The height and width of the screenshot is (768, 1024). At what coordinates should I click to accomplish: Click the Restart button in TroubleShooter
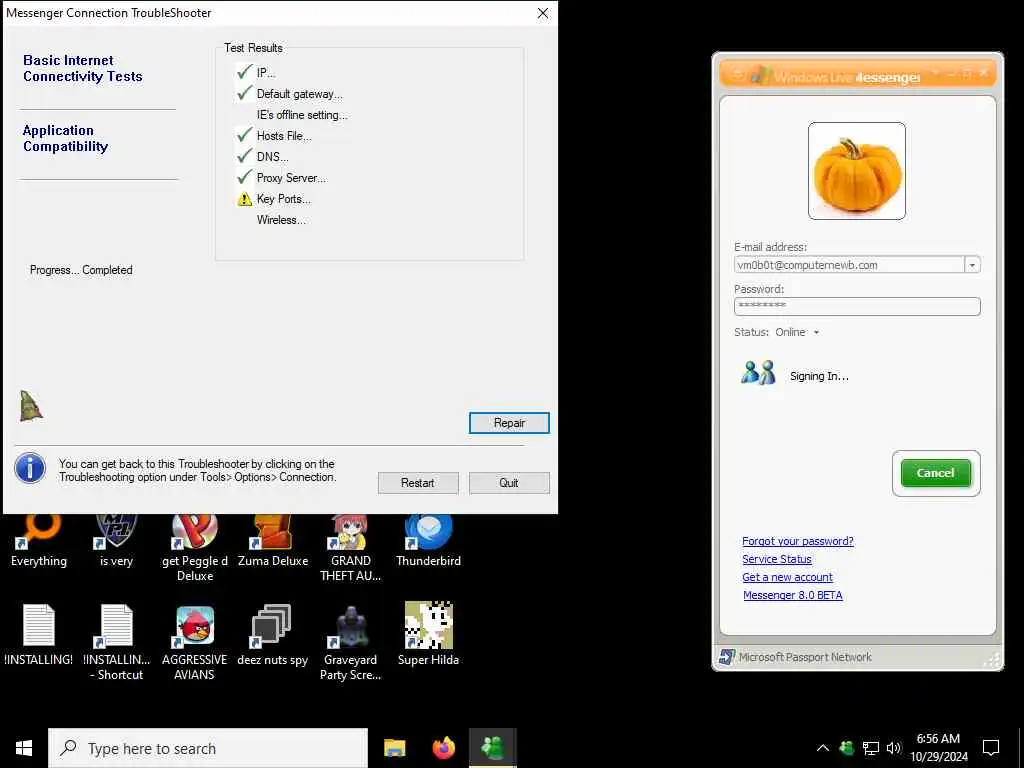[x=417, y=483]
